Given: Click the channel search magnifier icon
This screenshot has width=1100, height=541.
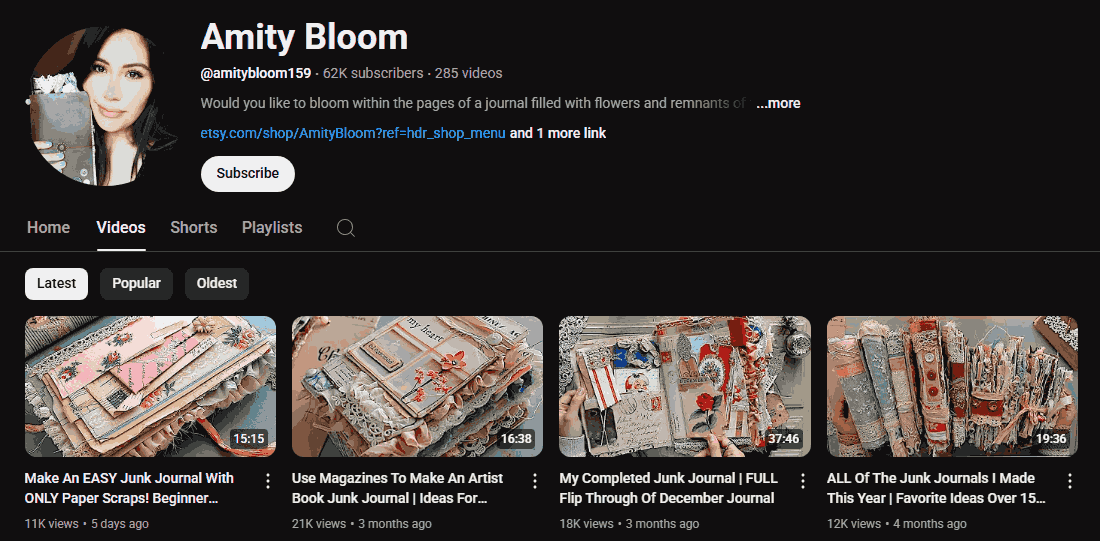Looking at the screenshot, I should [346, 228].
